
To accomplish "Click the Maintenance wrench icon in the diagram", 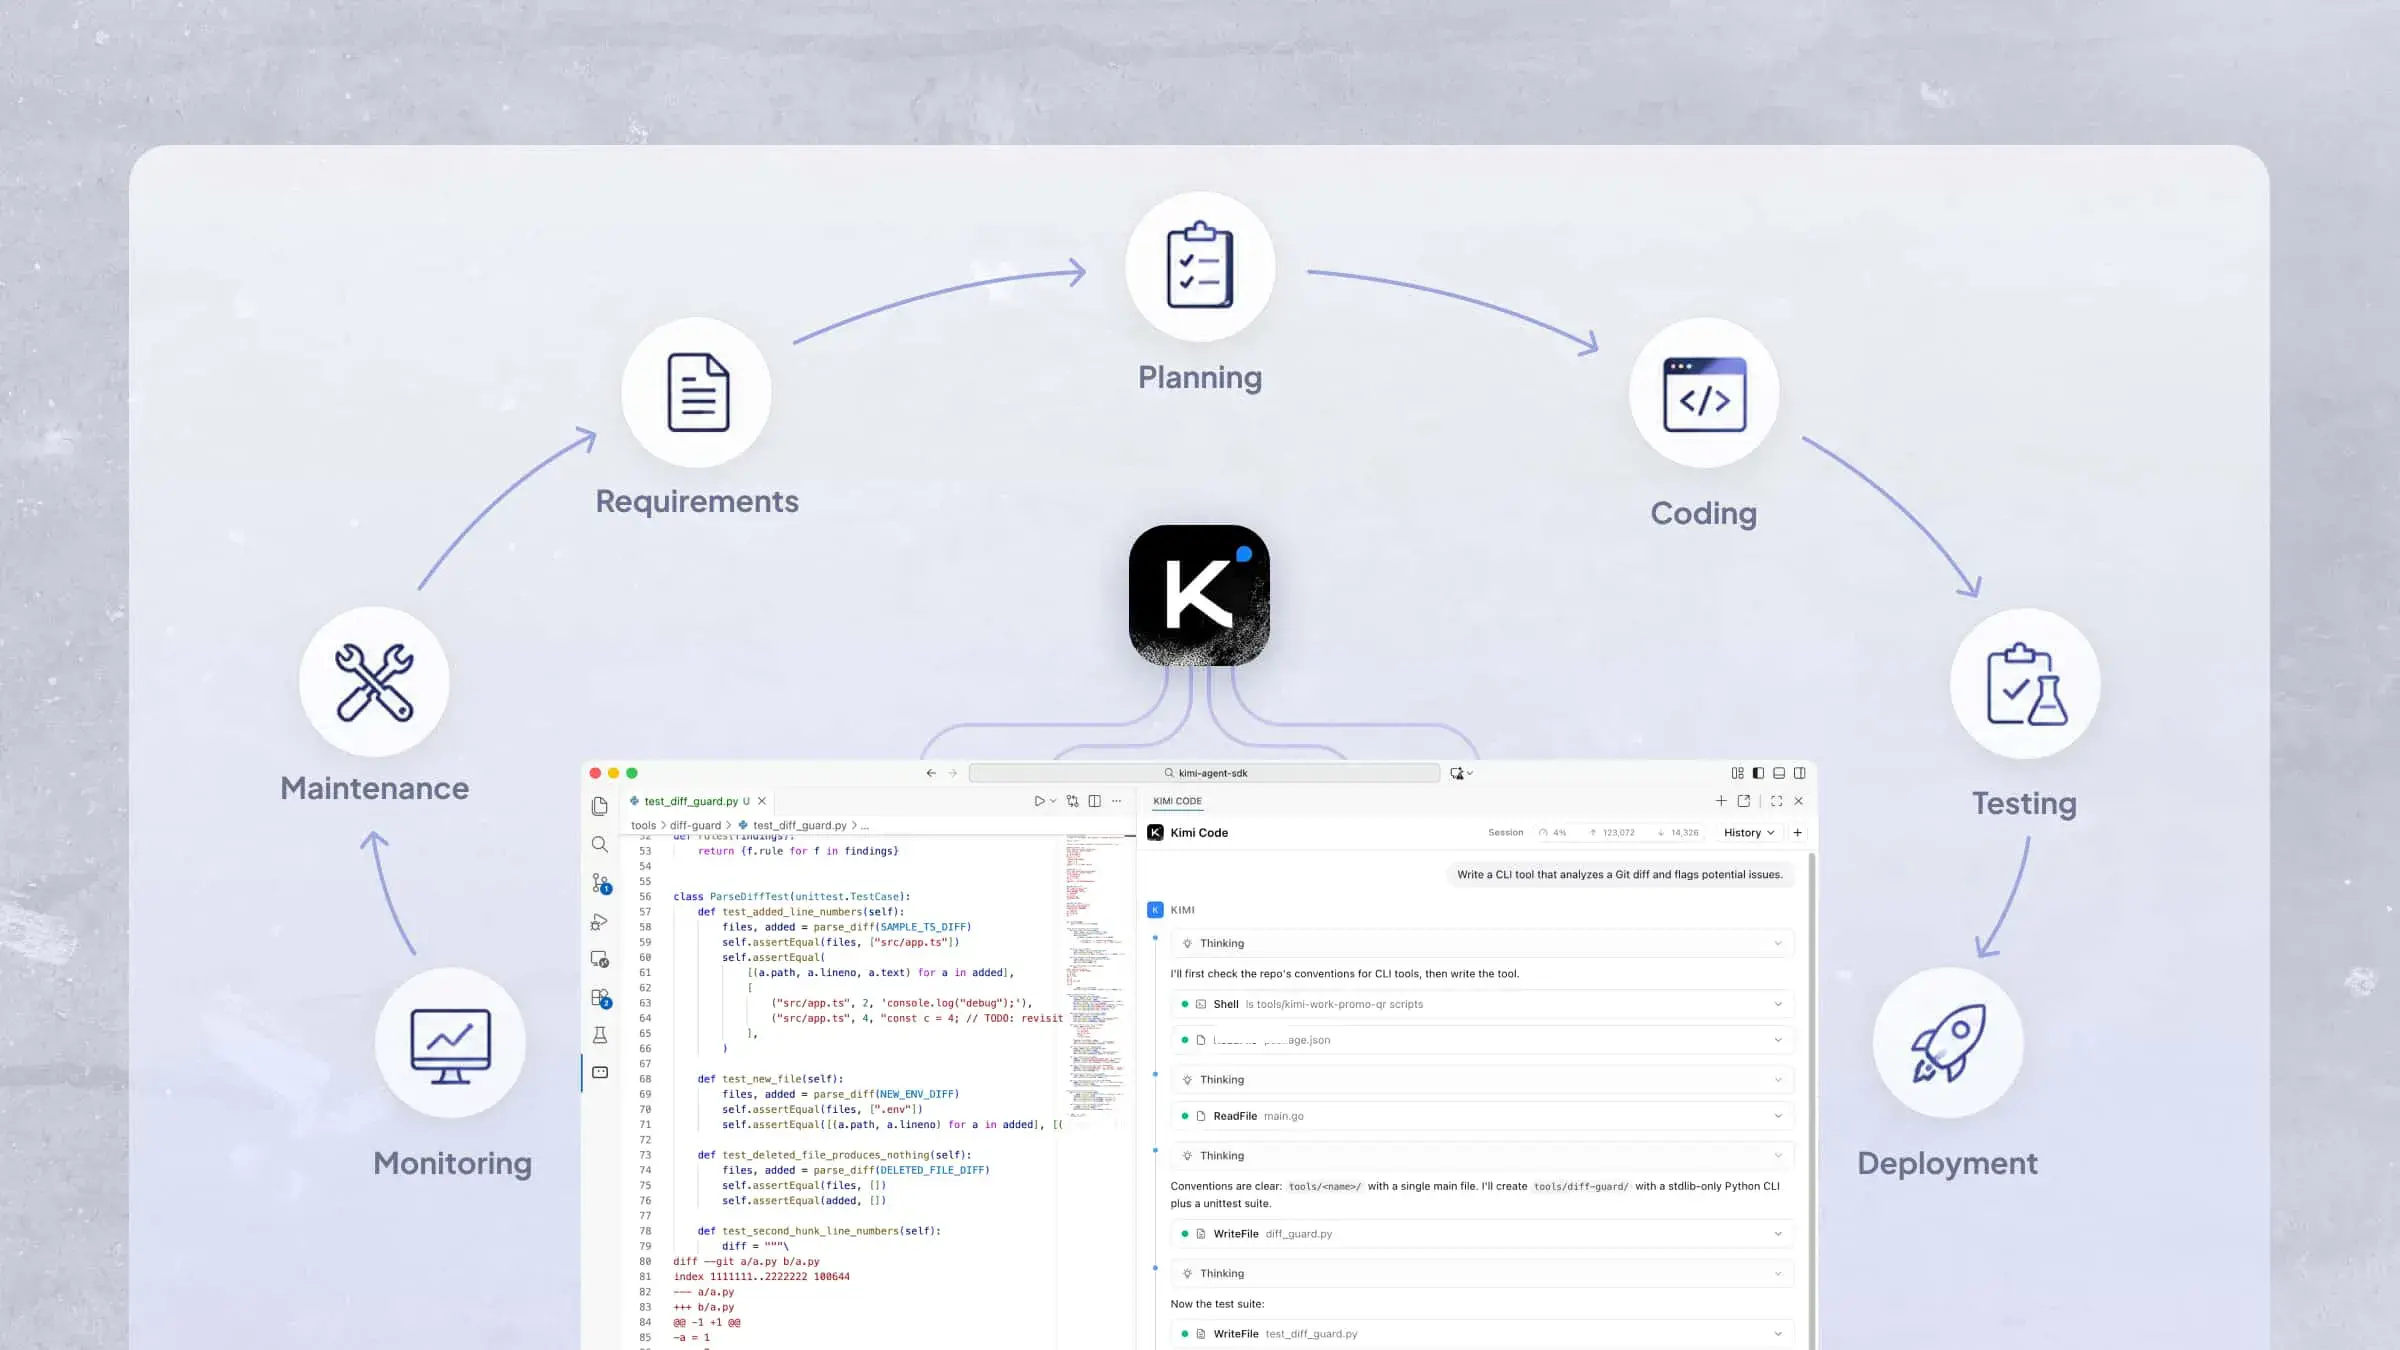I will pyautogui.click(x=374, y=682).
